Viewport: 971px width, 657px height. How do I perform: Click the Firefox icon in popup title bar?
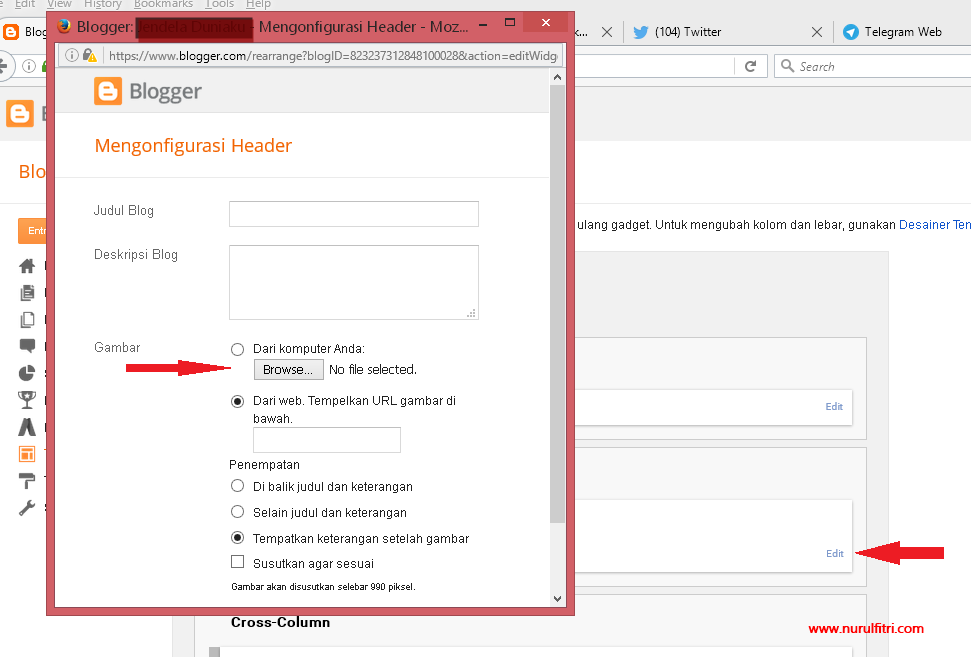click(x=64, y=26)
